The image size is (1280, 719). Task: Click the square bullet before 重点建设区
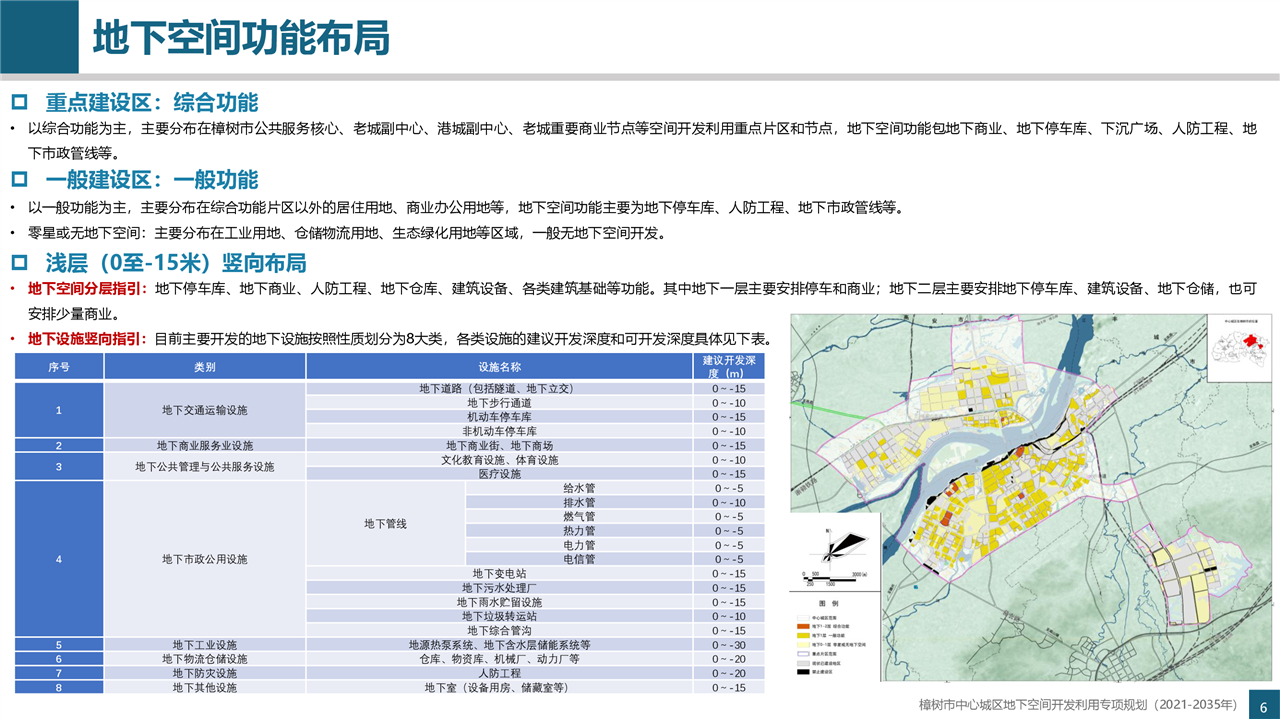(x=19, y=103)
